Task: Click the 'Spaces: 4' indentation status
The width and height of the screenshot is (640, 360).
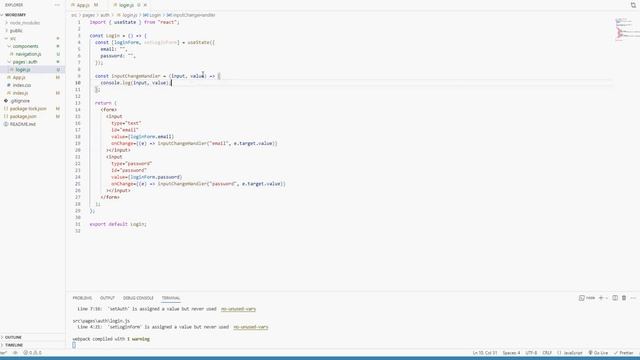Action: (x=511, y=353)
